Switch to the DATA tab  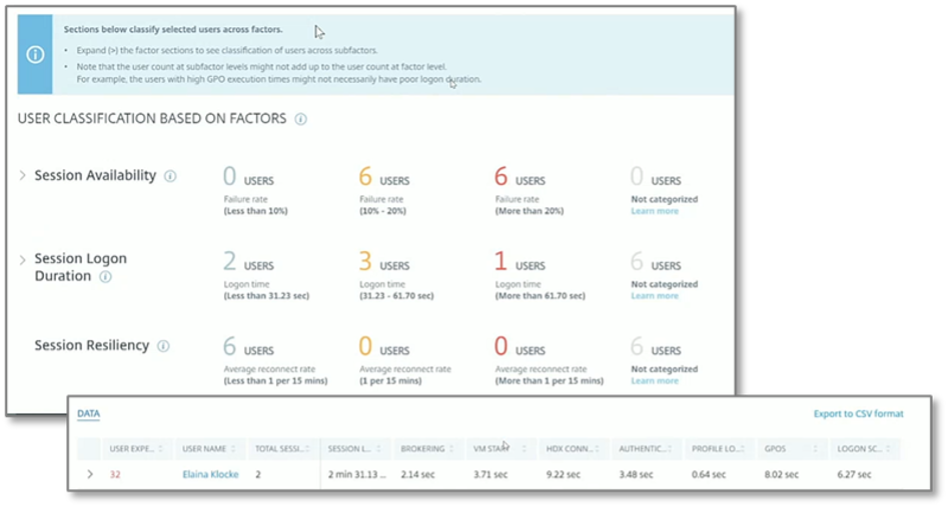[x=88, y=413]
